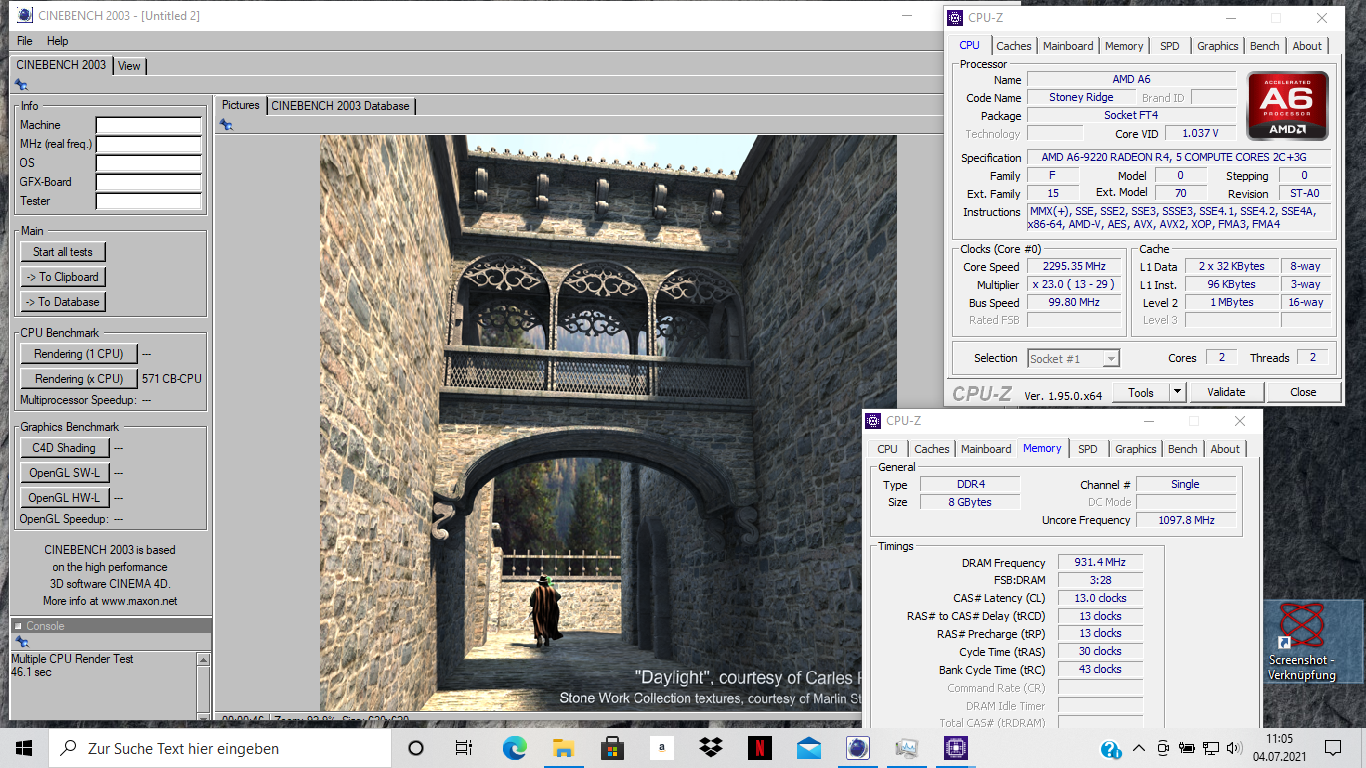This screenshot has width=1366, height=768.
Task: Click the Tools button in CPU-Z
Action: point(1141,392)
